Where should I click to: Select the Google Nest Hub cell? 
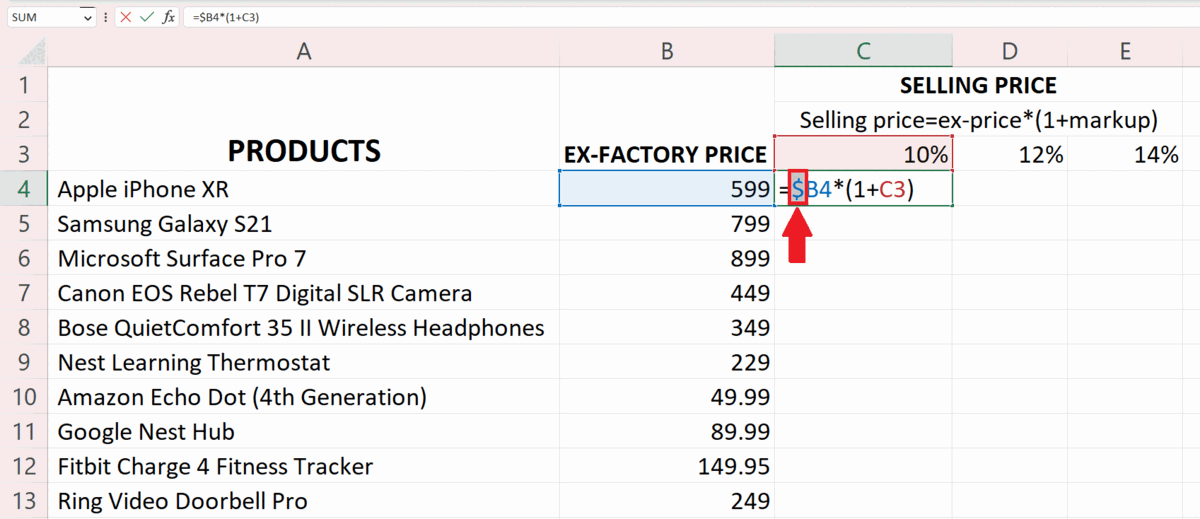tap(303, 431)
